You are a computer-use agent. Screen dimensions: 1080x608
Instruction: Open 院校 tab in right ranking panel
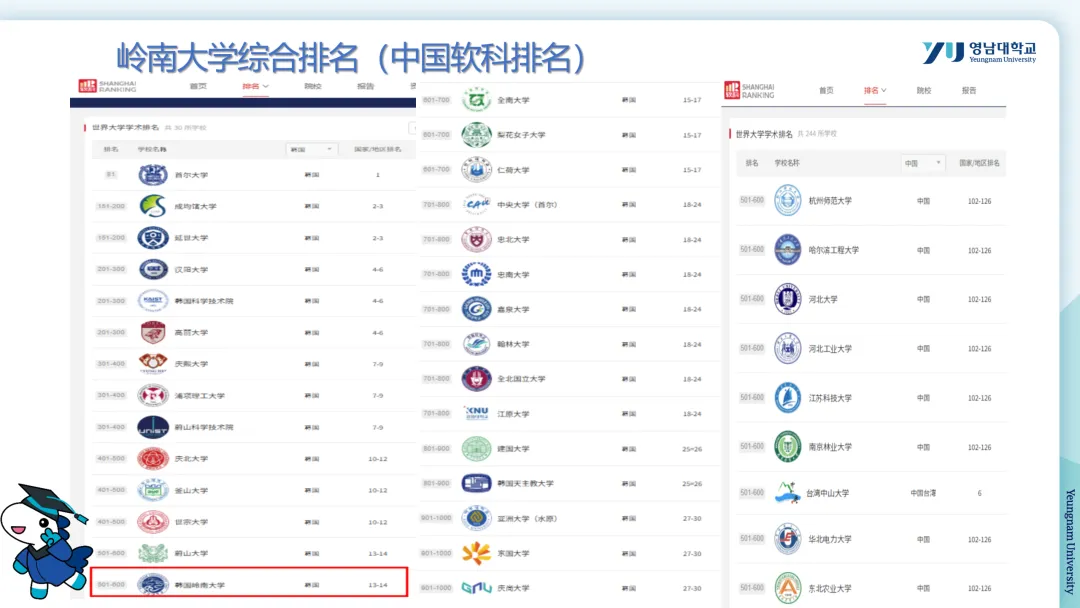point(924,90)
